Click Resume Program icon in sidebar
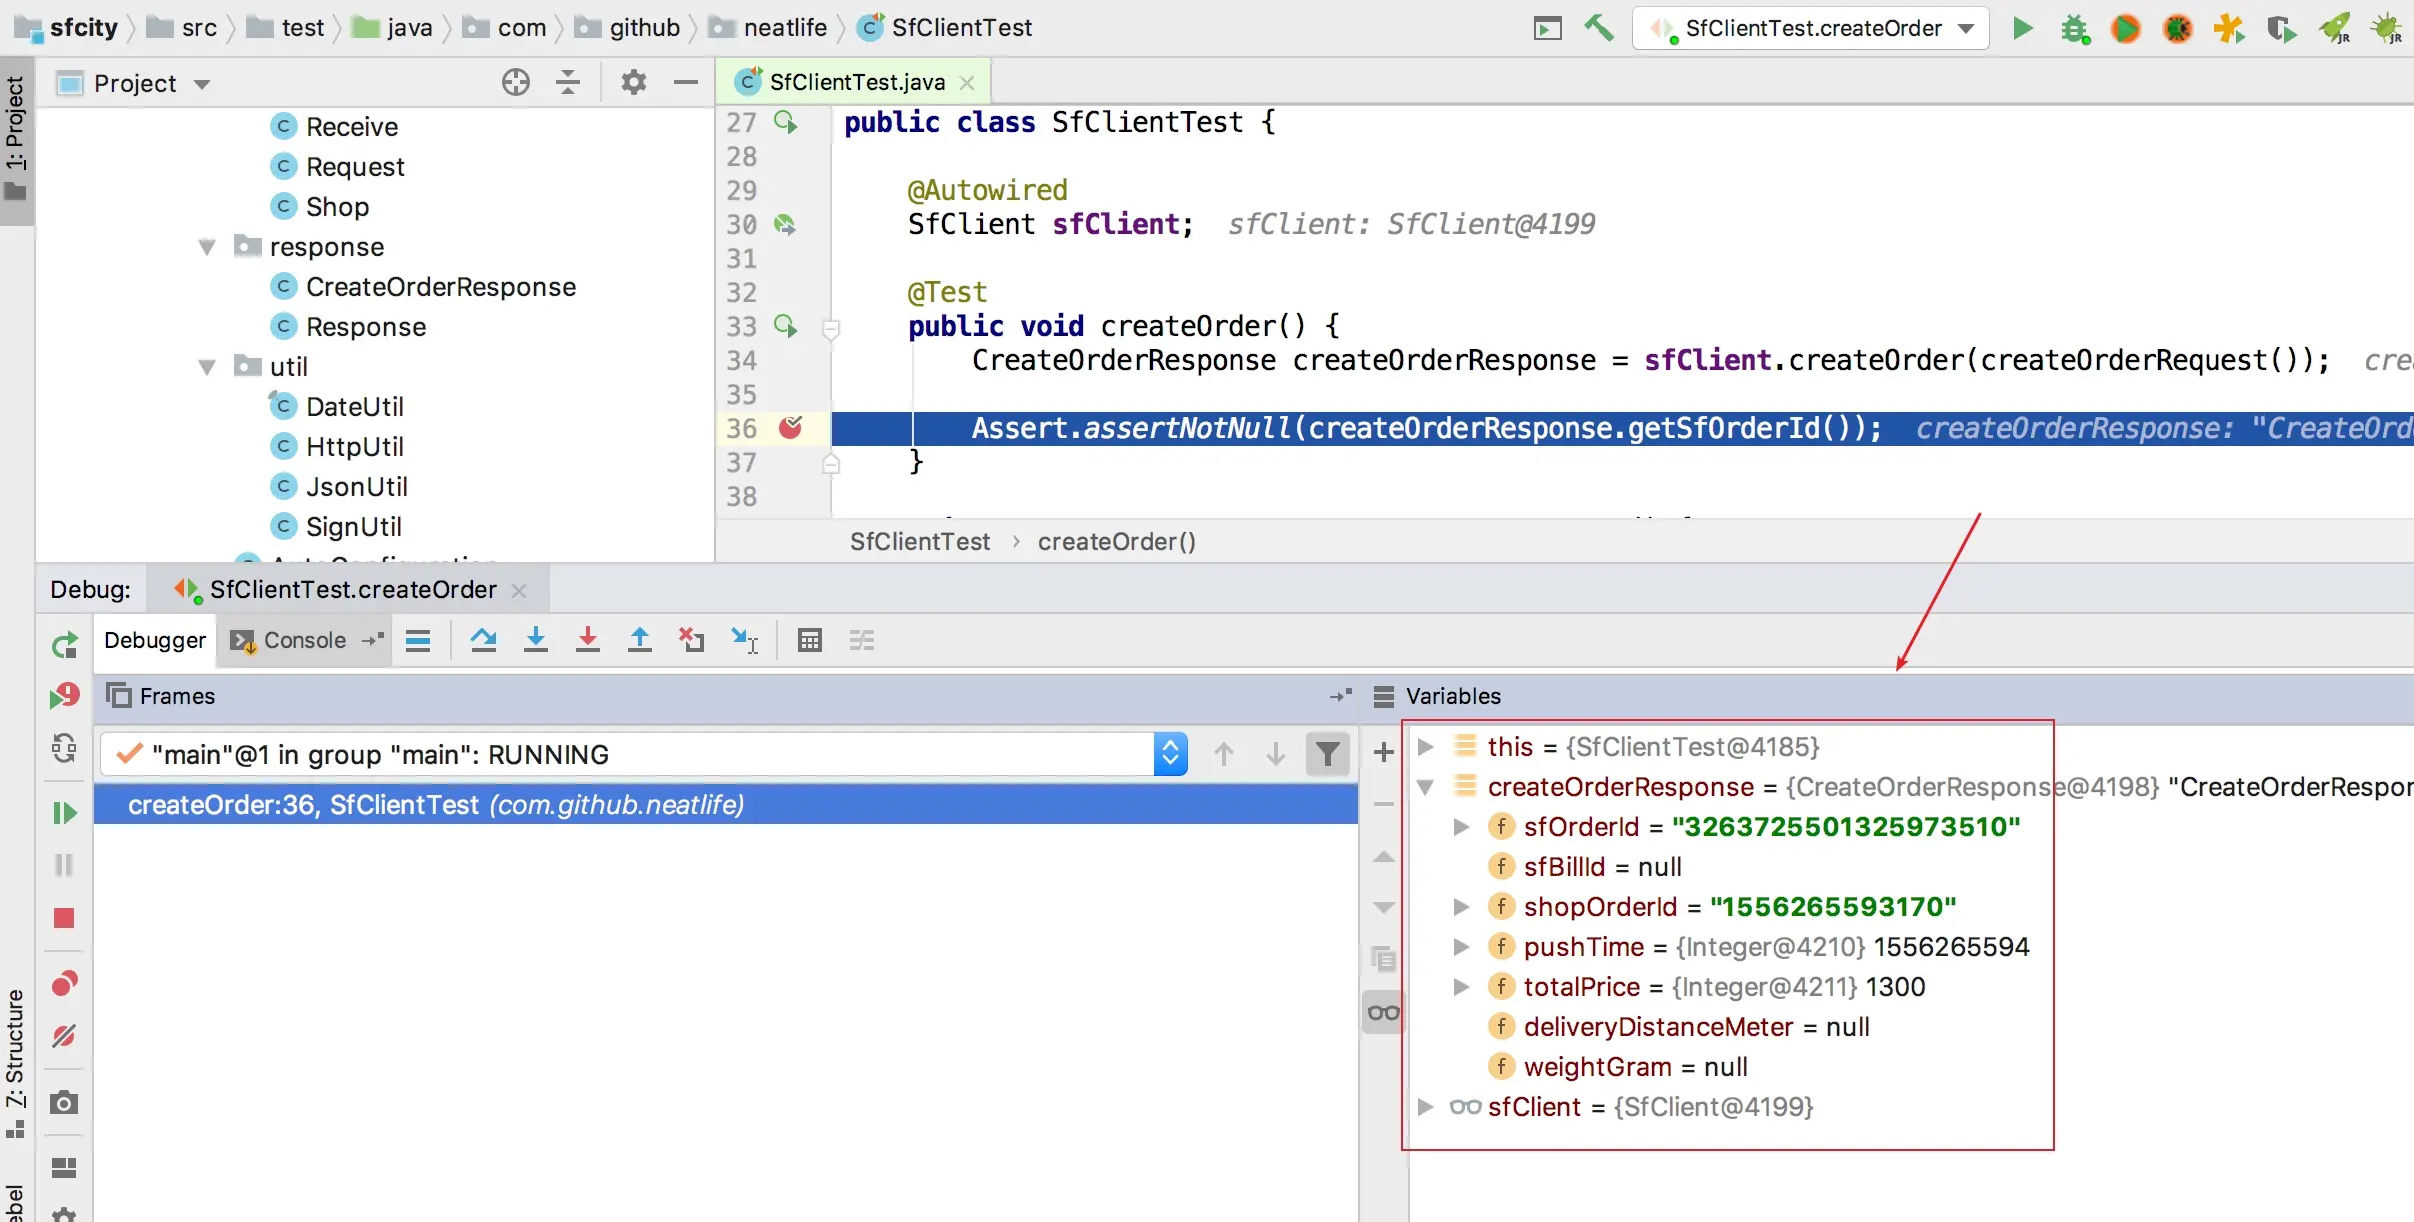Screen dimensions: 2414x1222 (64, 813)
